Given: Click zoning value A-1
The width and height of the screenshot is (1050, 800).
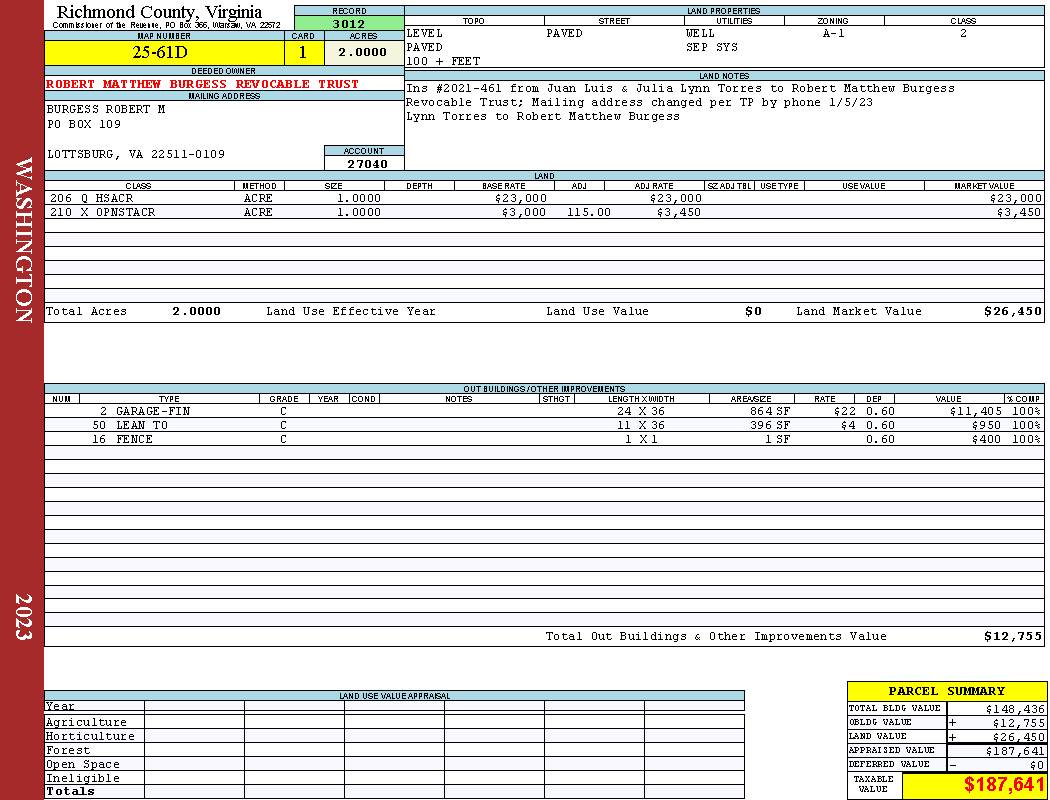Looking at the screenshot, I should [834, 33].
